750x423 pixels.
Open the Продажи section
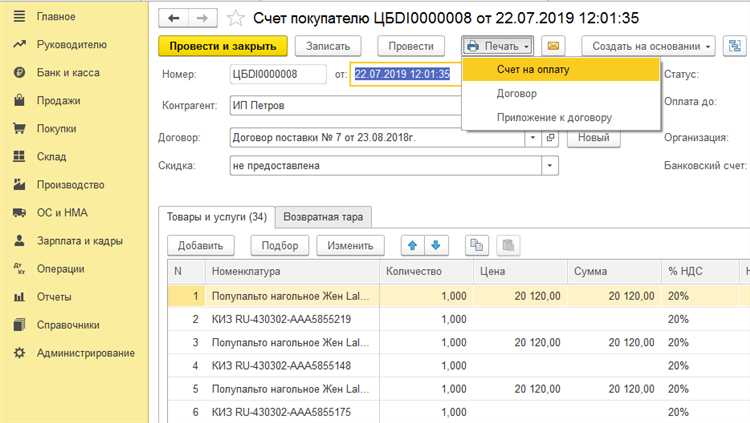pyautogui.click(x=58, y=100)
